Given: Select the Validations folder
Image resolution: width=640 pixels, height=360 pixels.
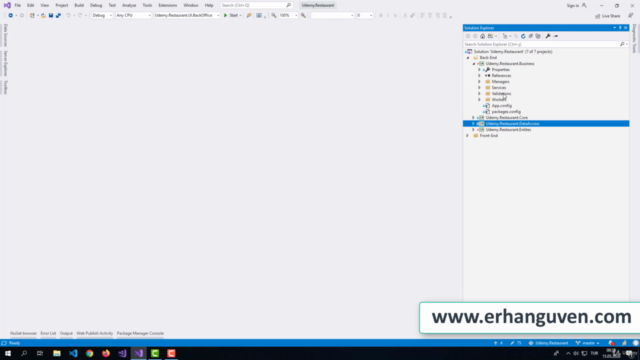Looking at the screenshot, I should point(501,93).
